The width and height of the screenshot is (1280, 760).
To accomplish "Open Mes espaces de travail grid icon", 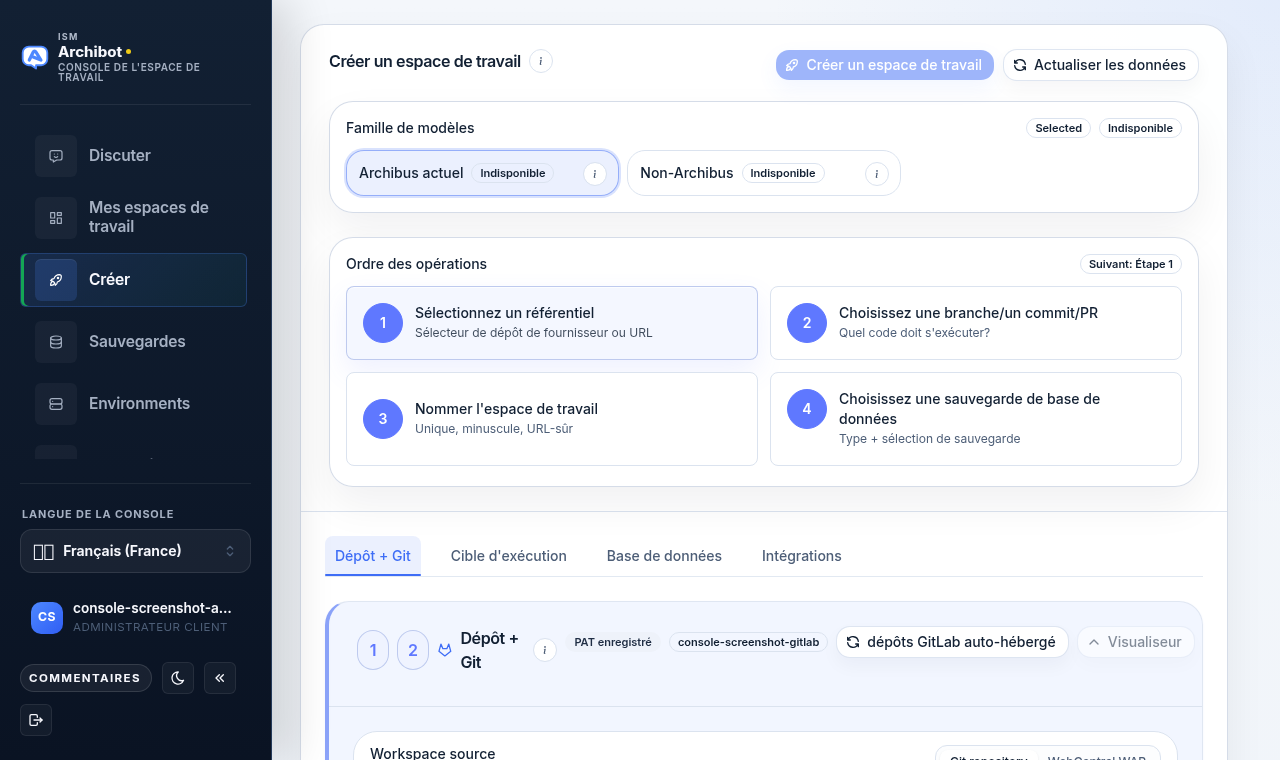I will pos(56,218).
